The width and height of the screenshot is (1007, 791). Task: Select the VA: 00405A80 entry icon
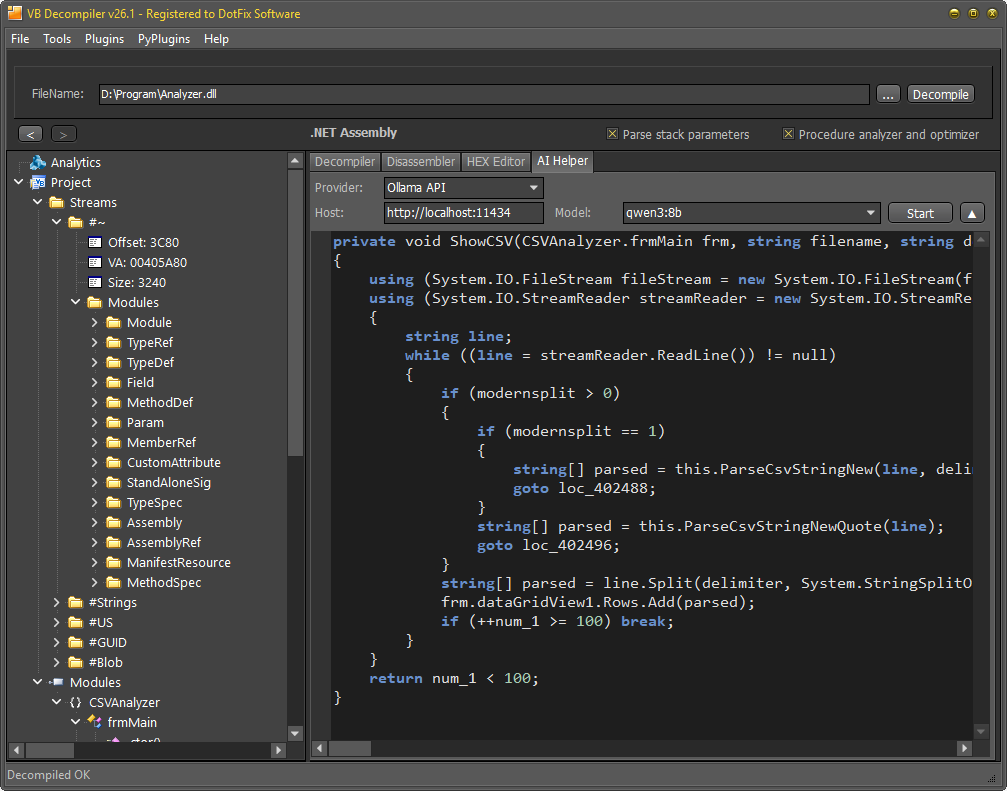click(95, 263)
